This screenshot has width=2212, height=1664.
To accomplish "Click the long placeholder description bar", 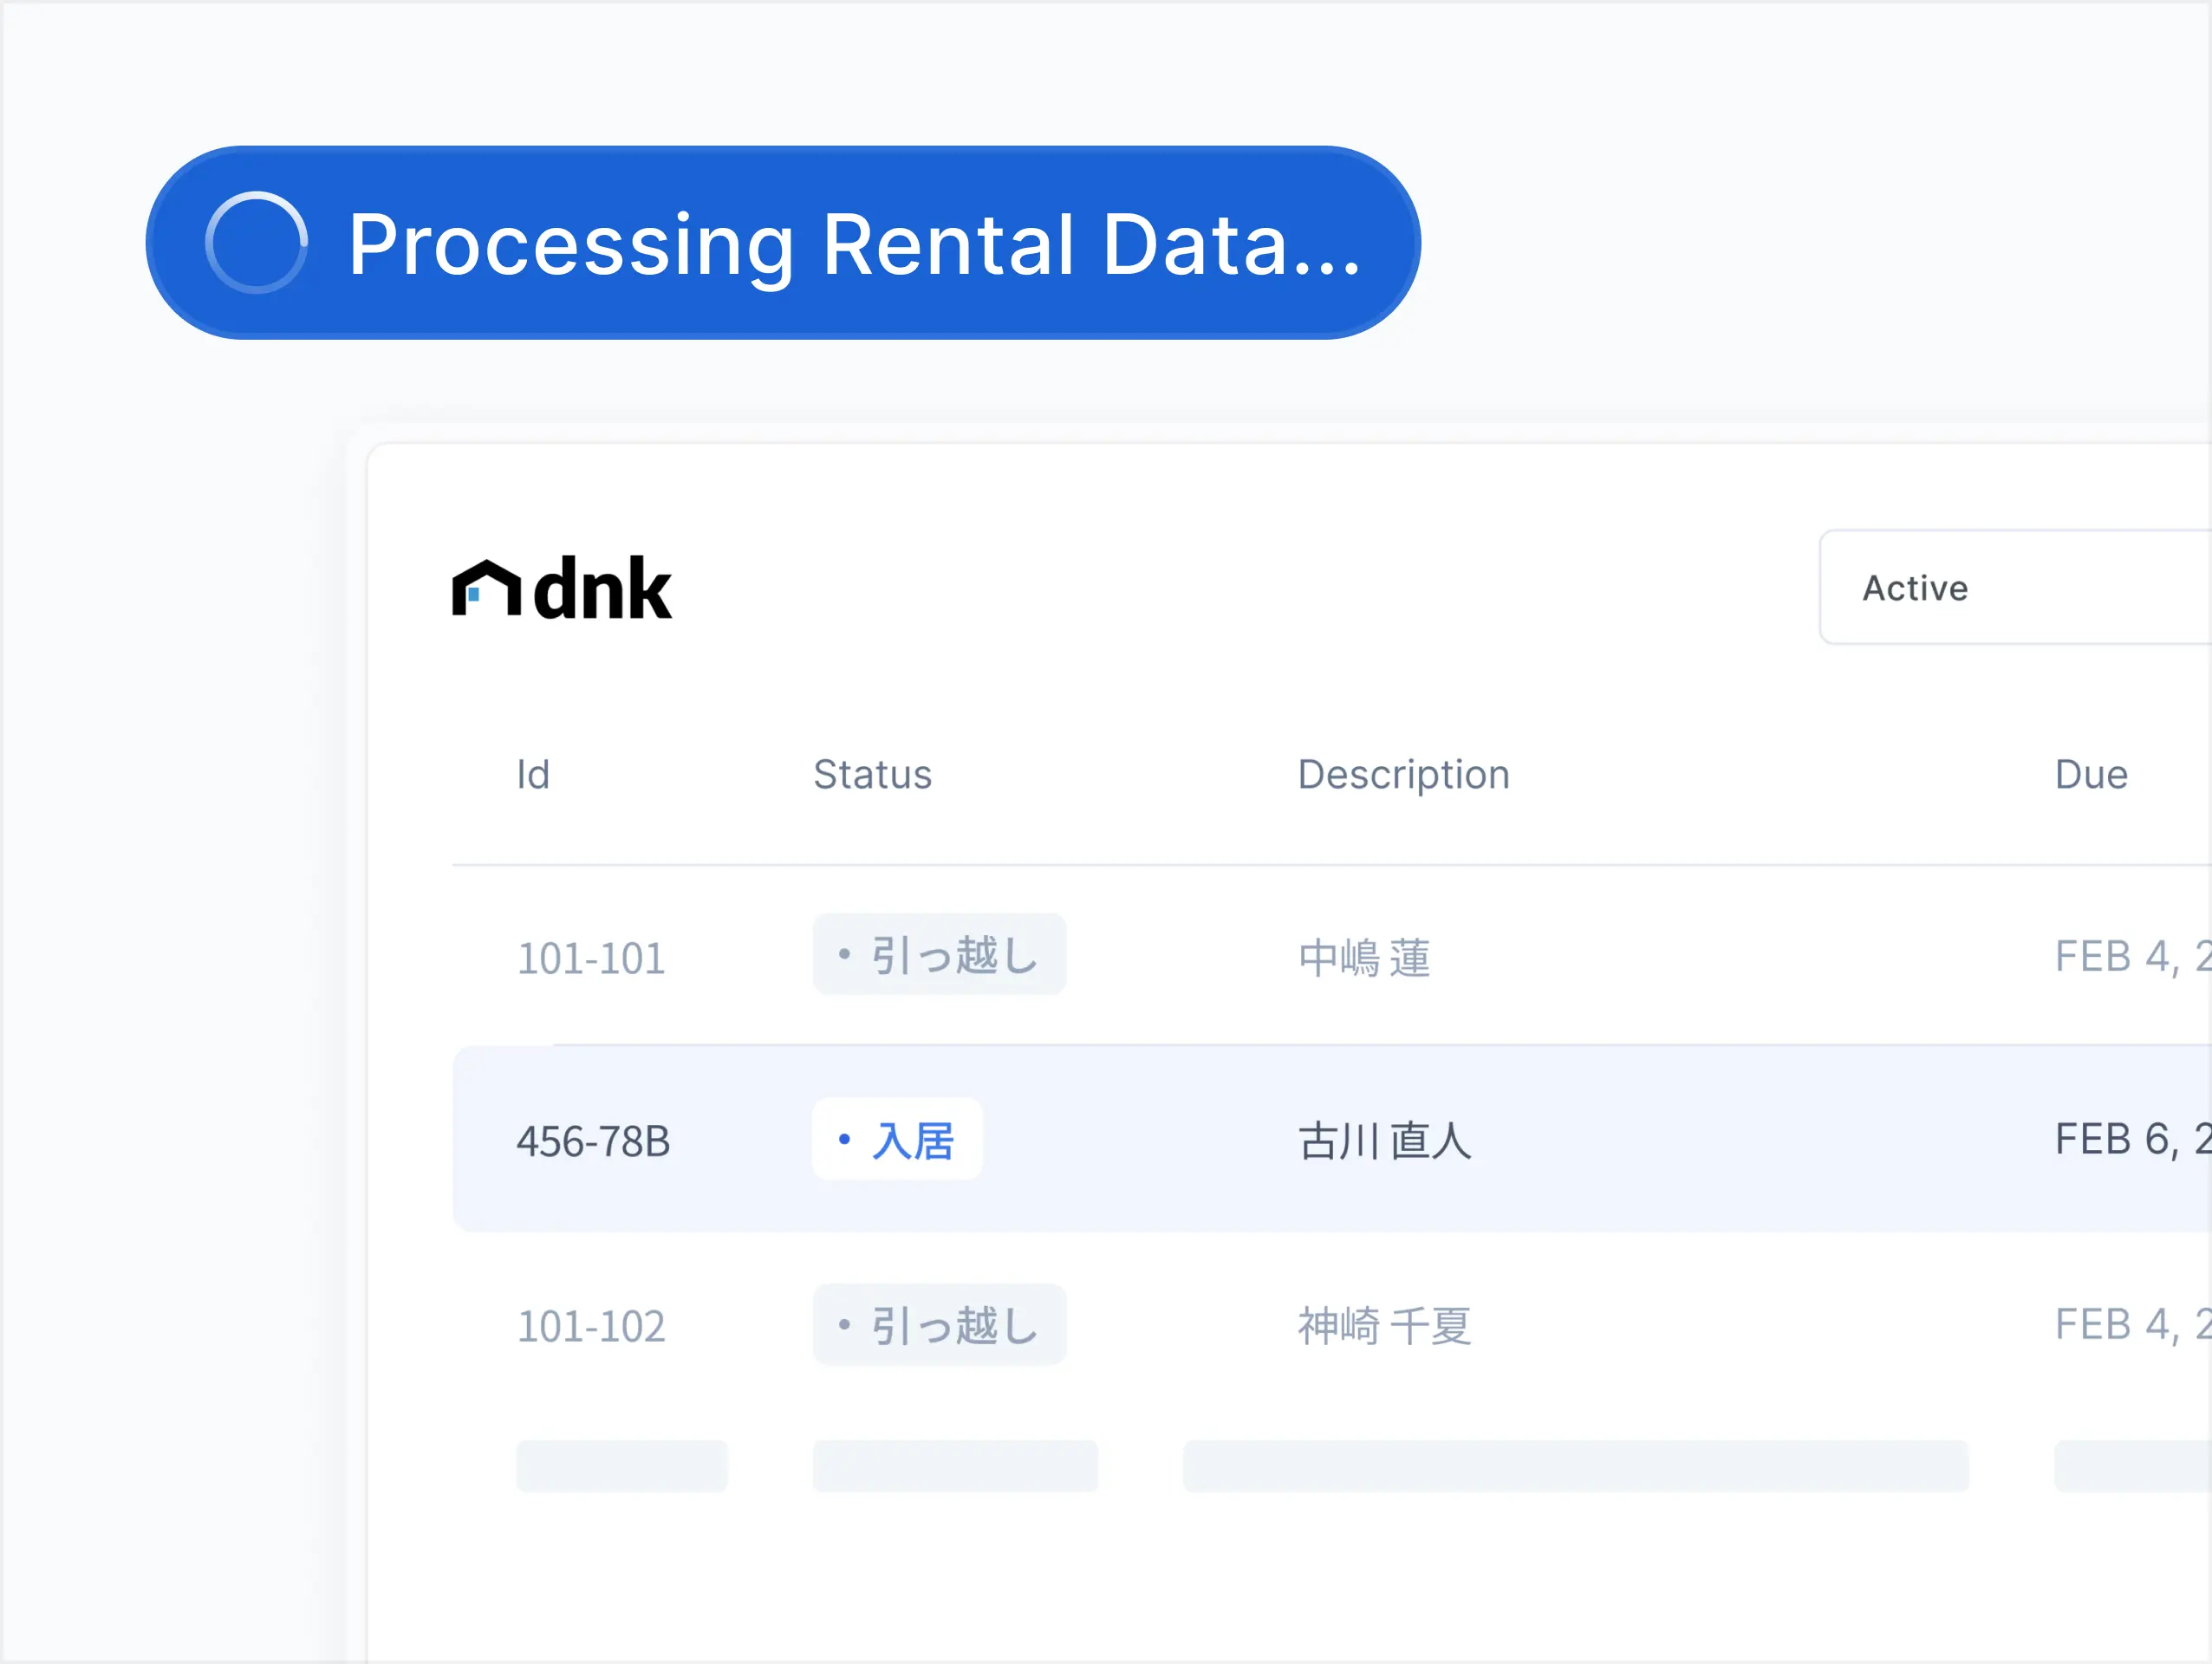I will pos(1575,1466).
